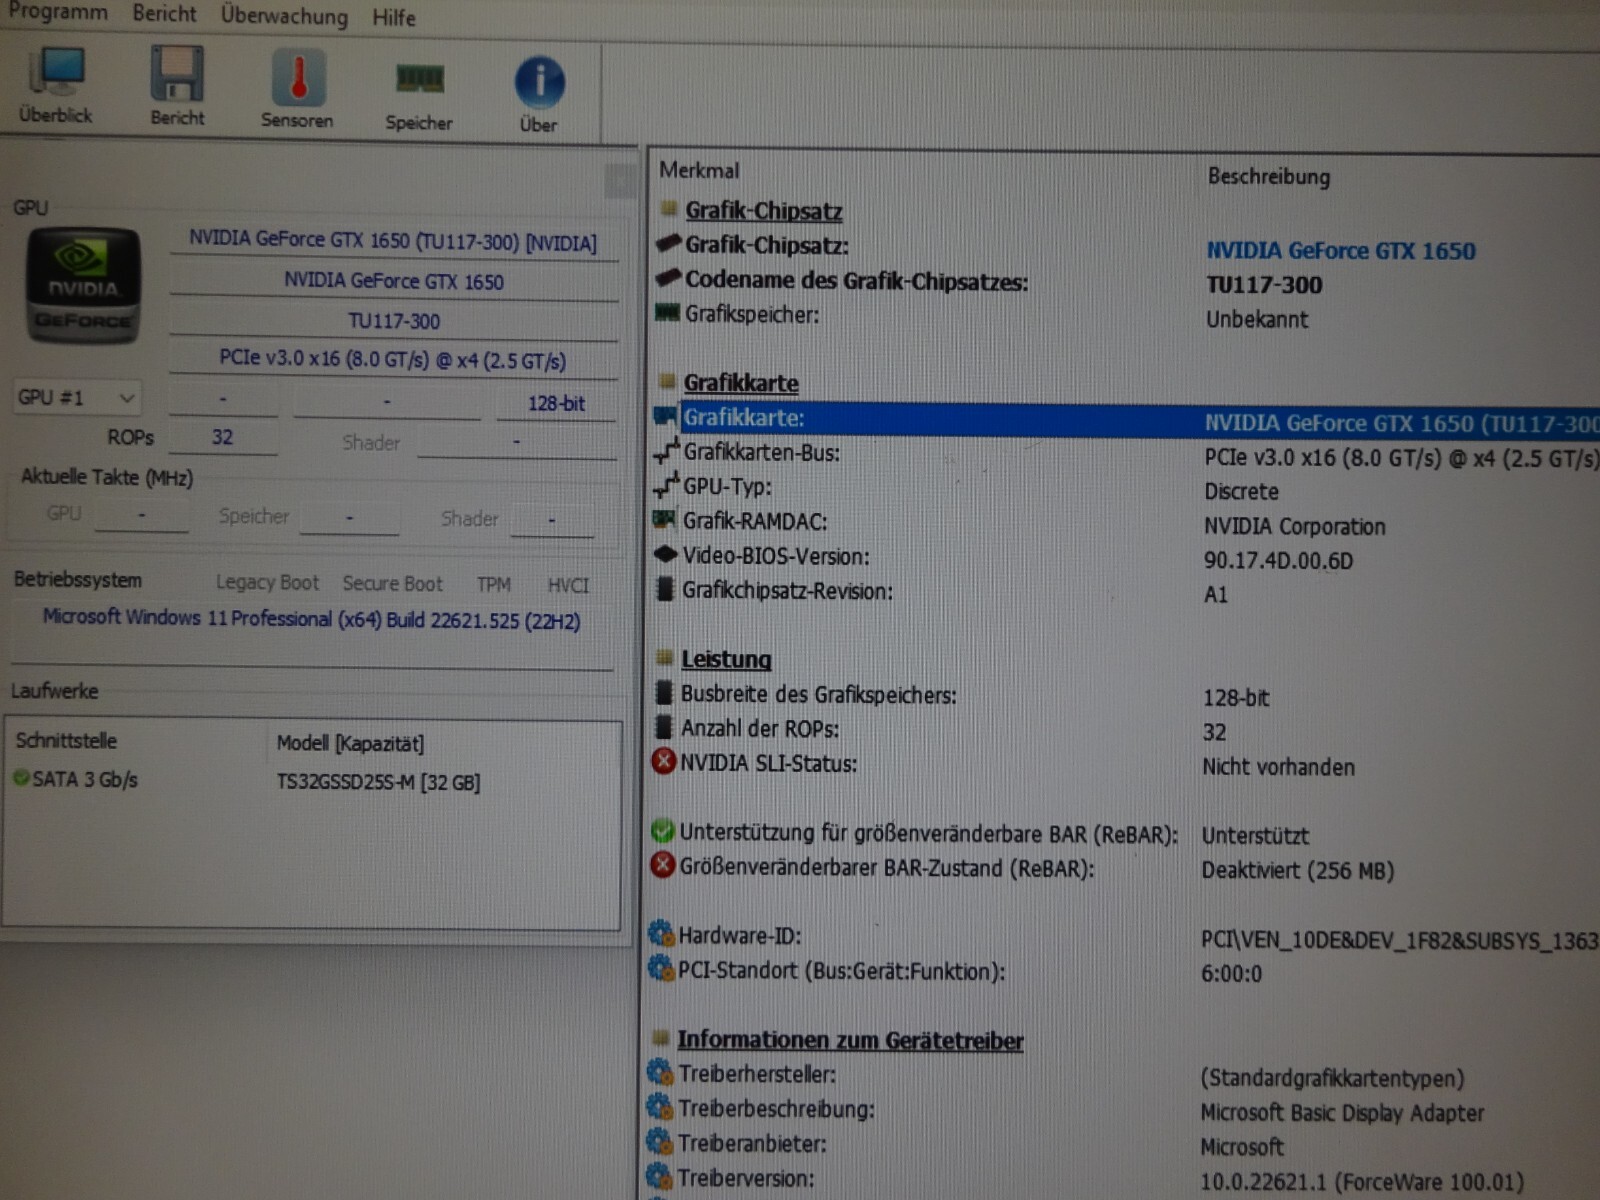Viewport: 1600px width, 1200px height.
Task: Click the ROPs value 32 field
Action: pos(223,438)
